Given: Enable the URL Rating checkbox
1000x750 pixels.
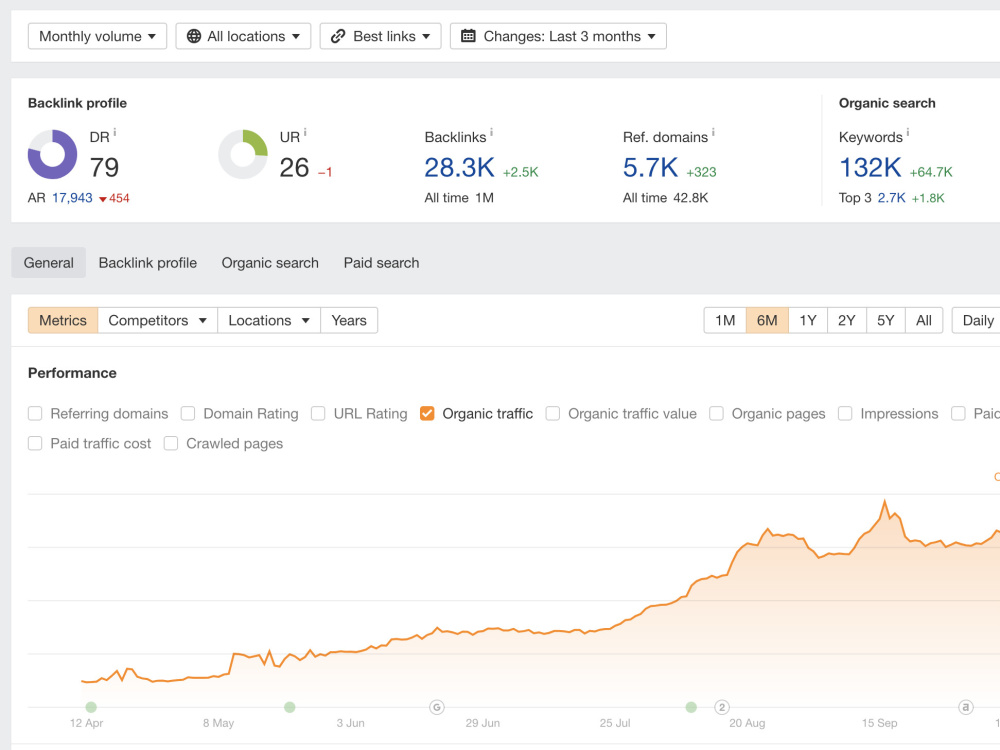Looking at the screenshot, I should [318, 414].
